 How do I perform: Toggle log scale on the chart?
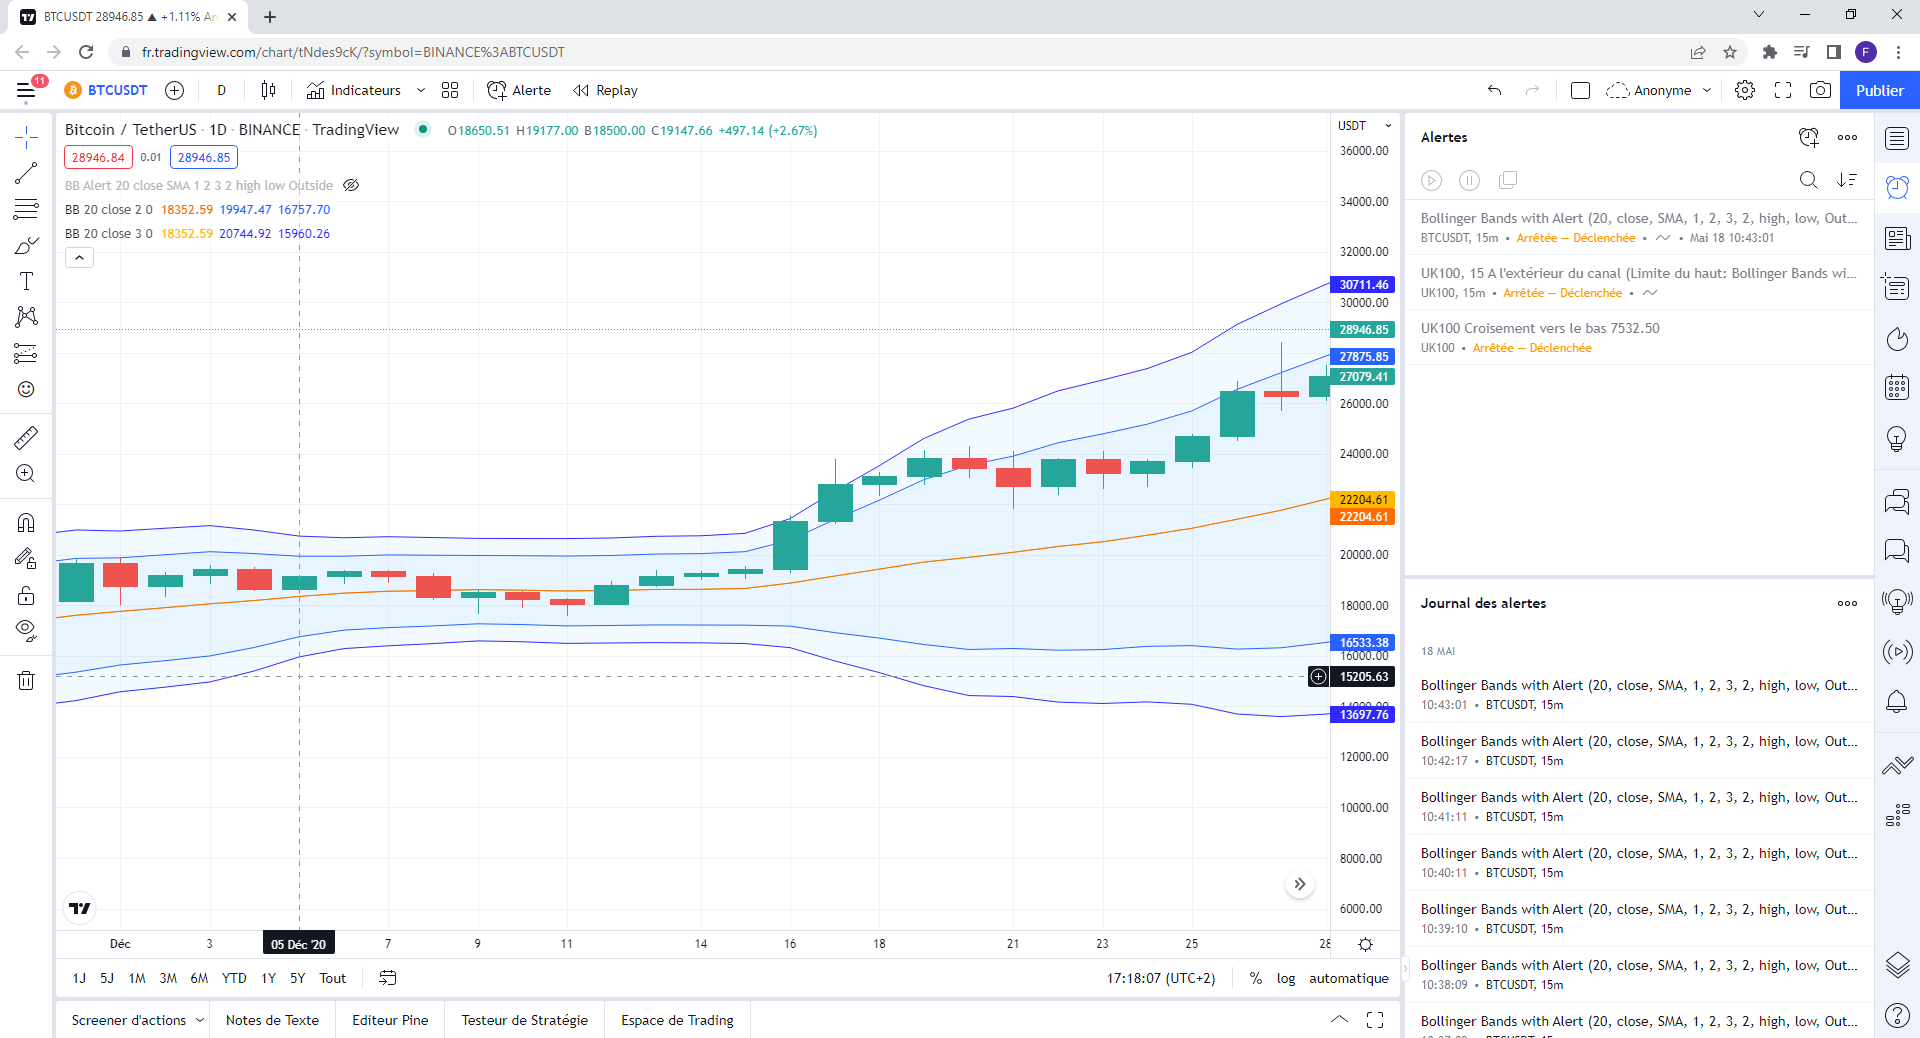[x=1286, y=978]
